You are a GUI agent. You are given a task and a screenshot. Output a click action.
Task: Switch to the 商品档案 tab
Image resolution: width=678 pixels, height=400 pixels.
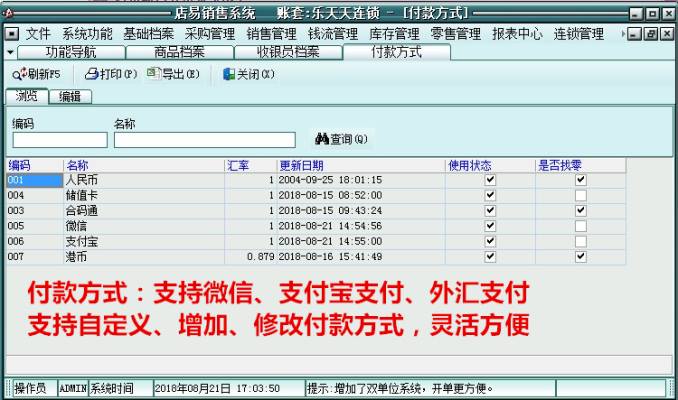pyautogui.click(x=179, y=52)
